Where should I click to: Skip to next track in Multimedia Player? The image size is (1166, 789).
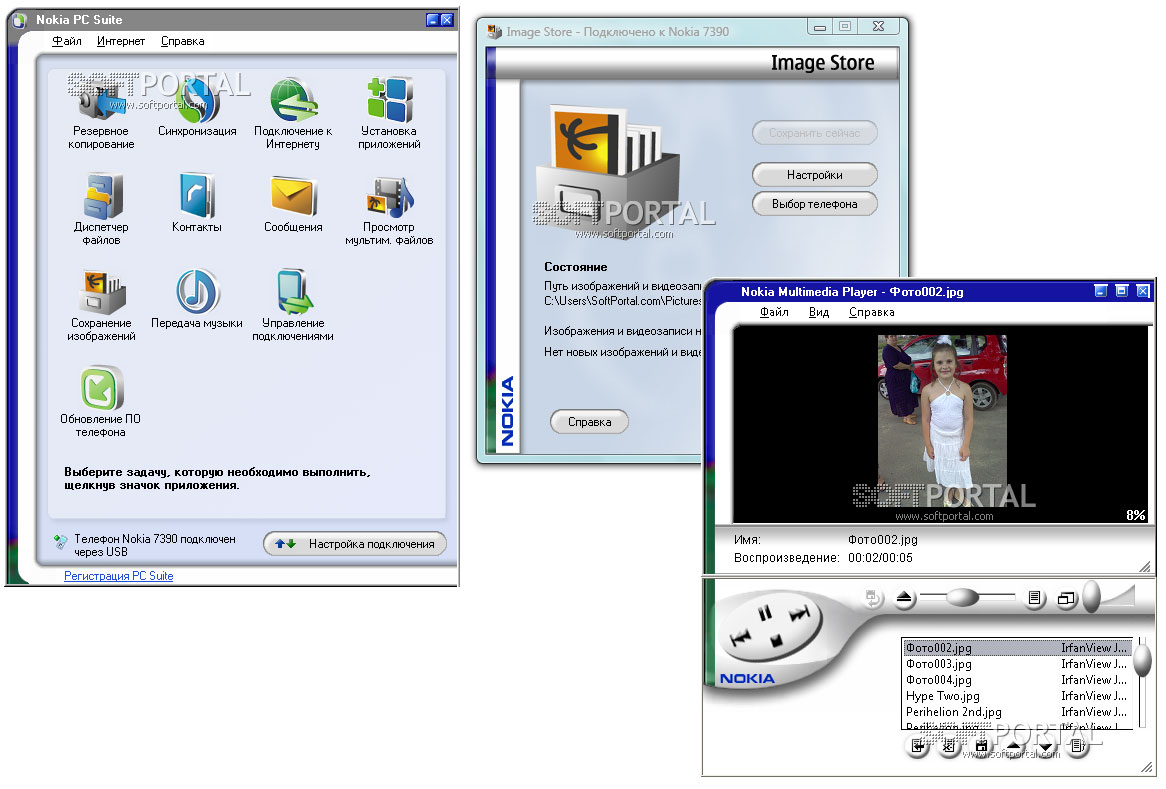pos(799,614)
